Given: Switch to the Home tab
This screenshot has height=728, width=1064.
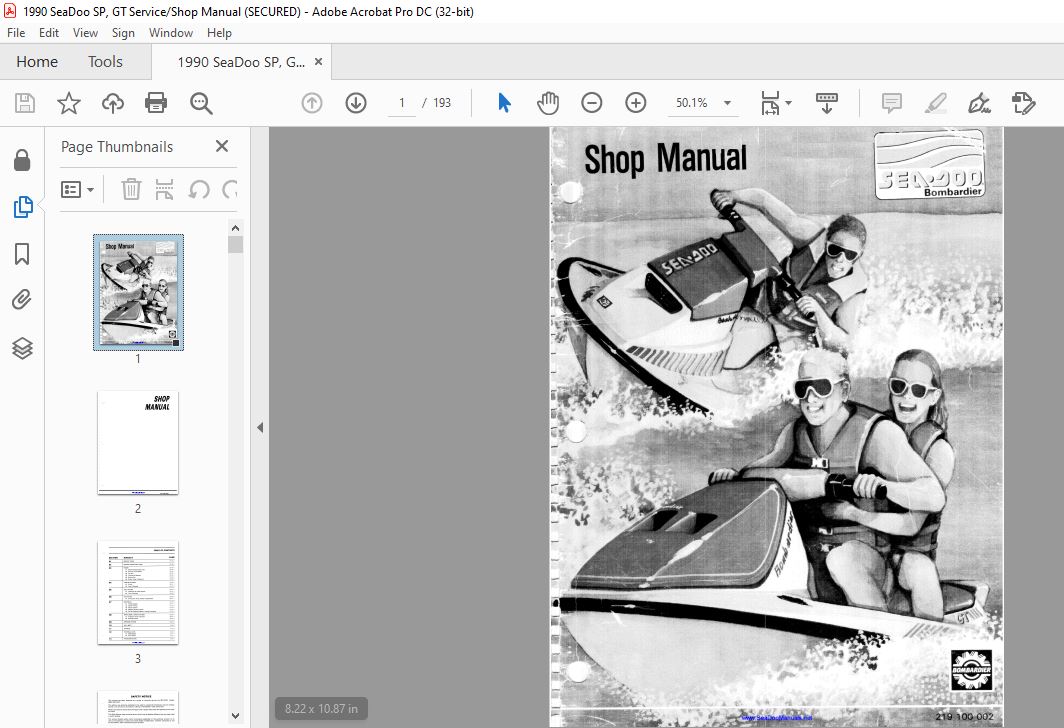Looking at the screenshot, I should tap(37, 62).
